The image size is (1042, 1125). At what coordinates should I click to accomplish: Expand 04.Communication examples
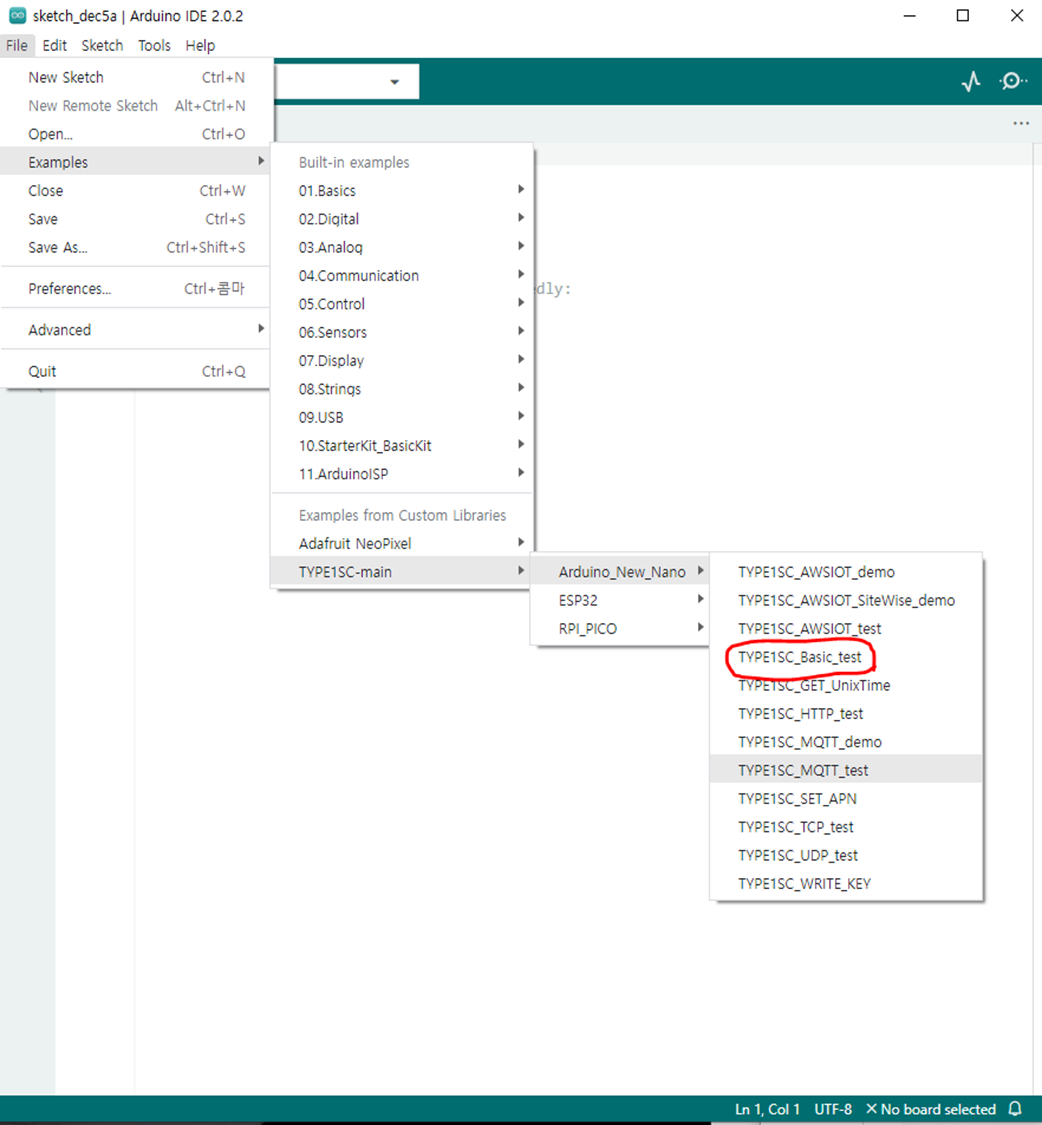402,276
